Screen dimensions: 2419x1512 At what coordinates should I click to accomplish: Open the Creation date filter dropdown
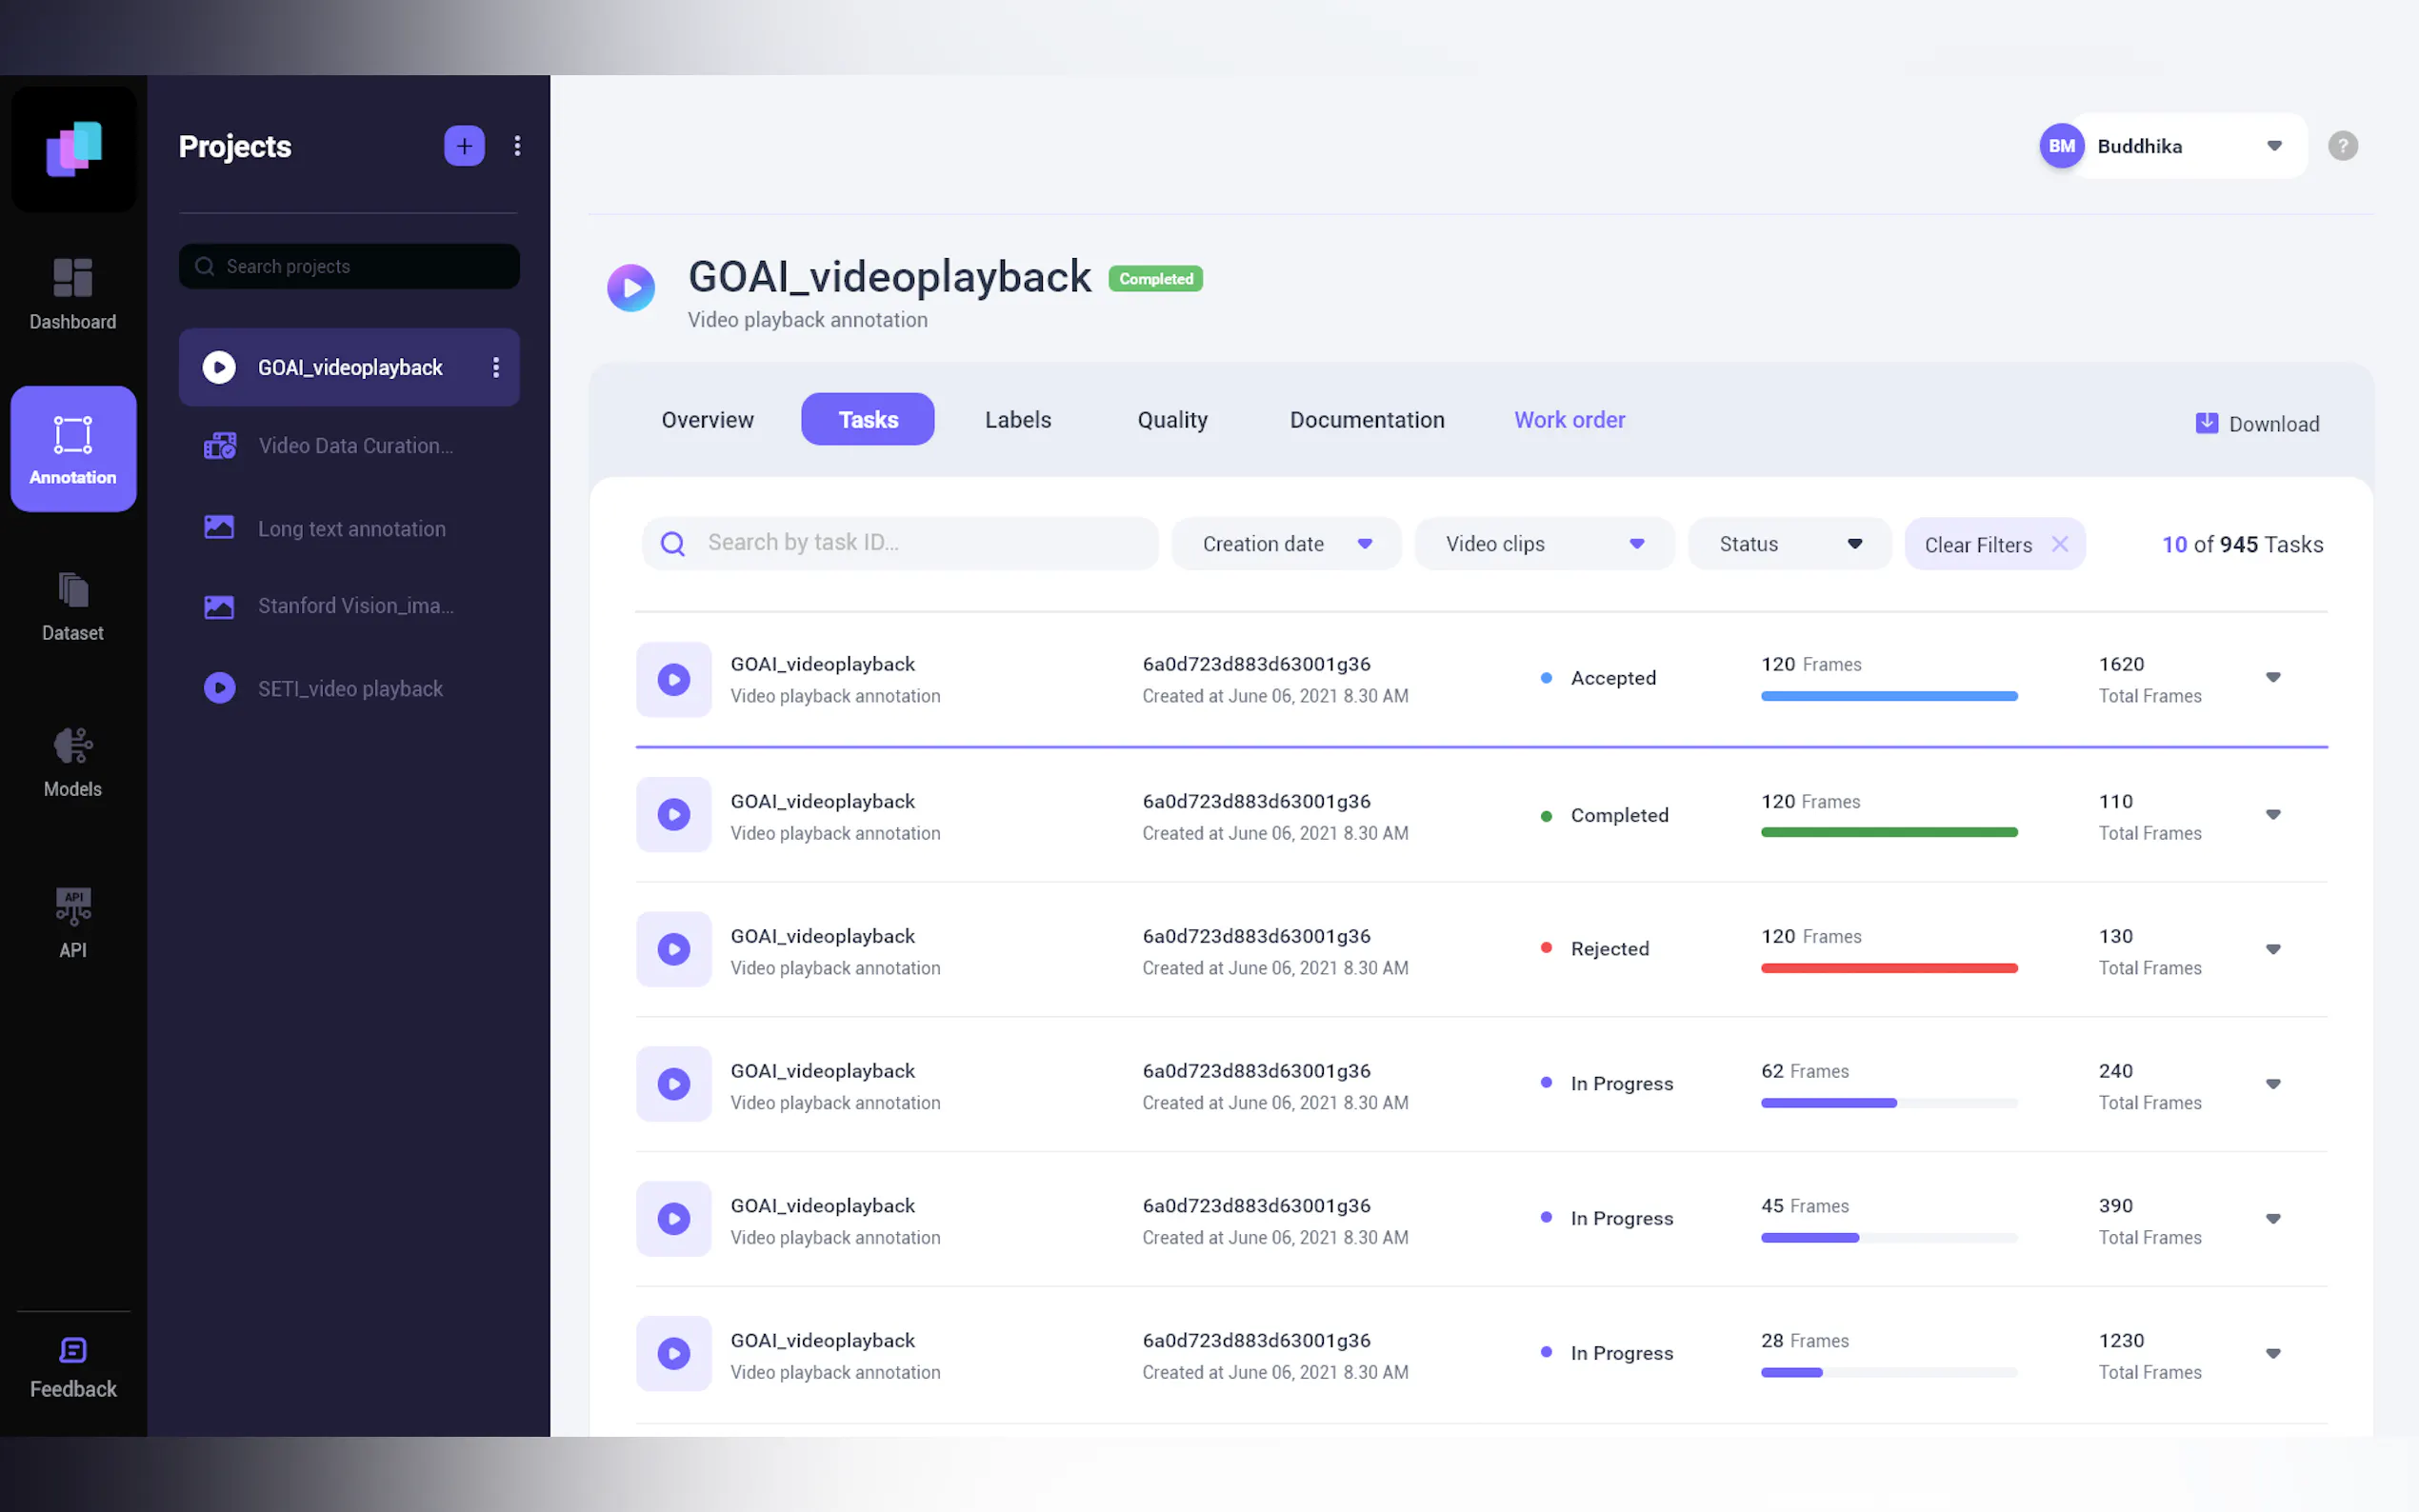coord(1285,544)
